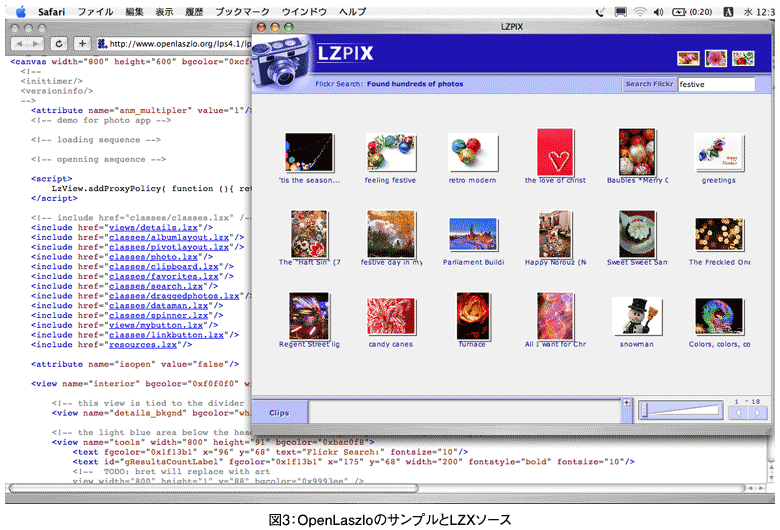780x530 pixels.
Task: Adjust the thumbnail size slider
Action: pyautogui.click(x=681, y=411)
